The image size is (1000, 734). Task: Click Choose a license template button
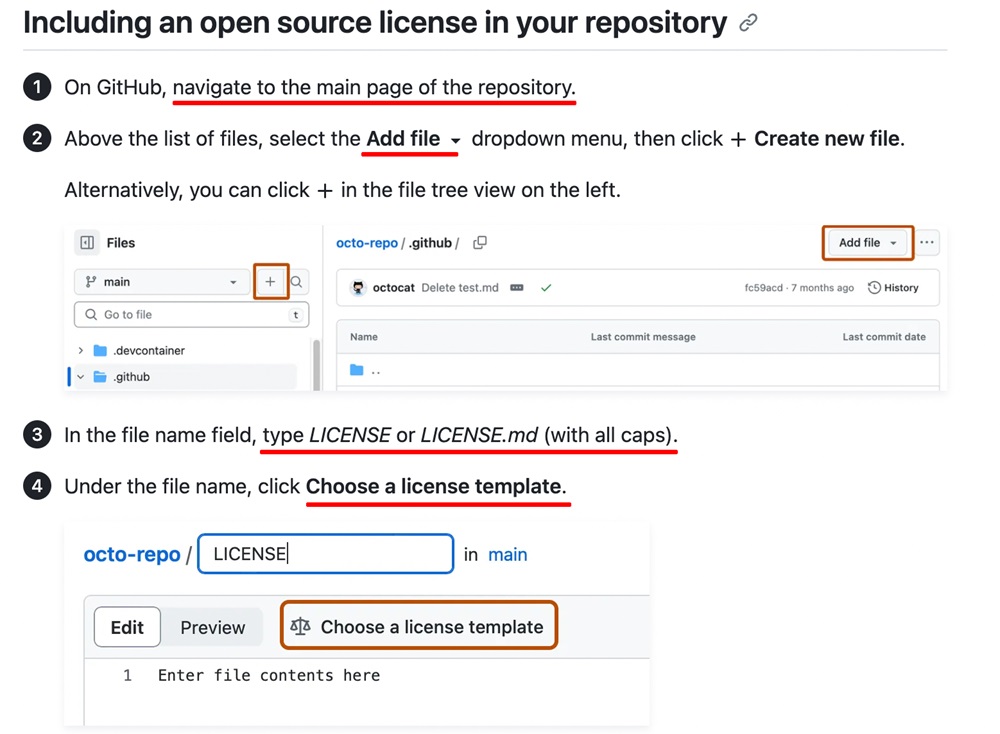419,626
